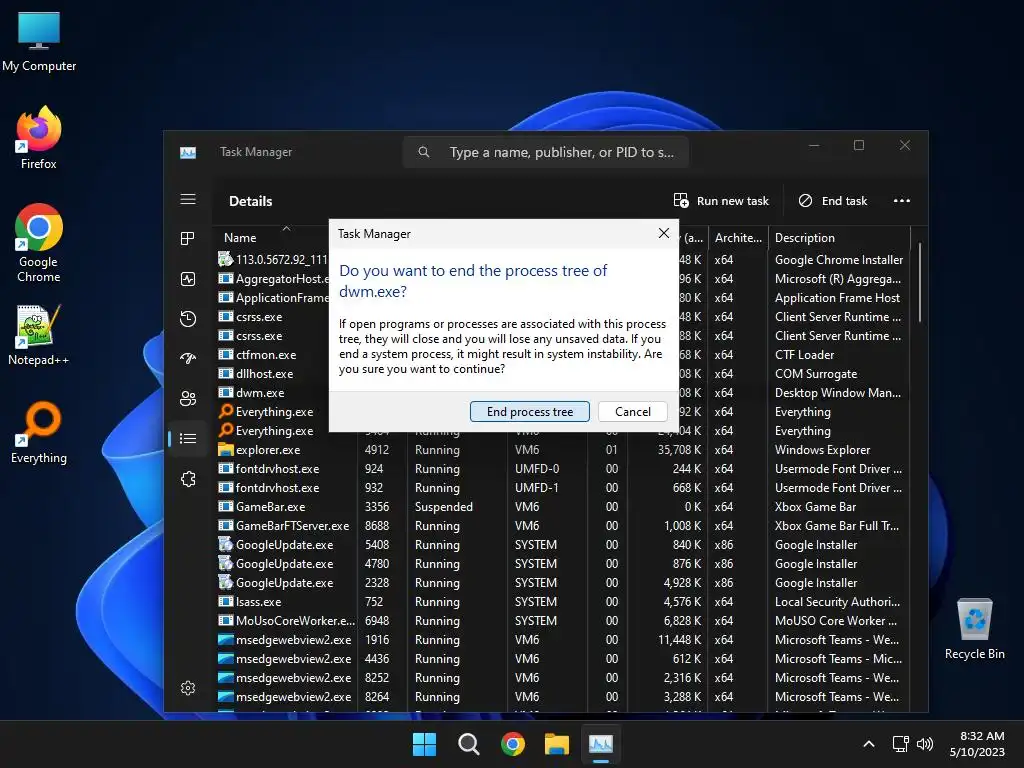Open Firefox desktop shortcut
The width and height of the screenshot is (1024, 768).
pyautogui.click(x=39, y=138)
